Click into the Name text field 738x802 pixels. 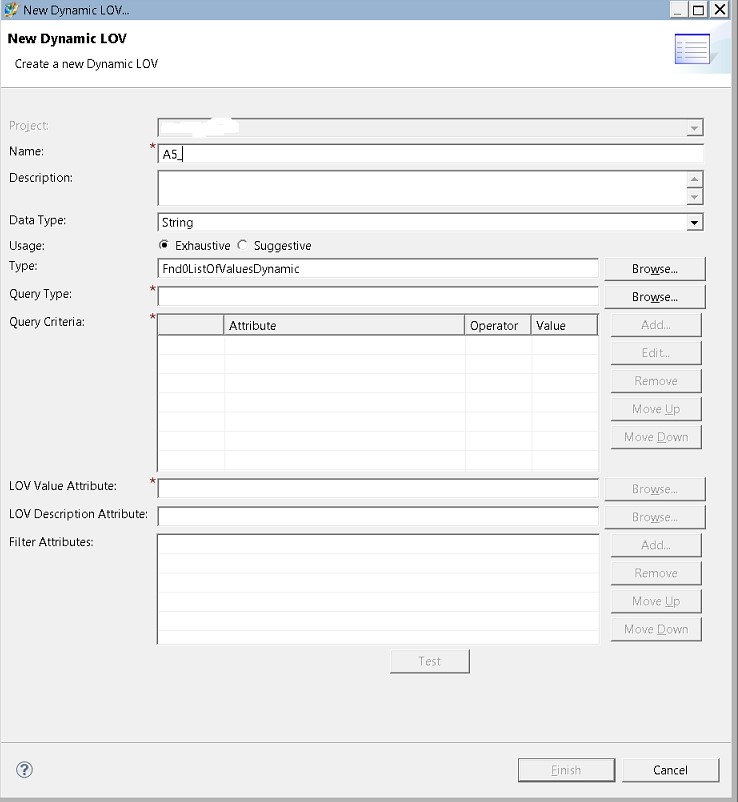(x=430, y=154)
